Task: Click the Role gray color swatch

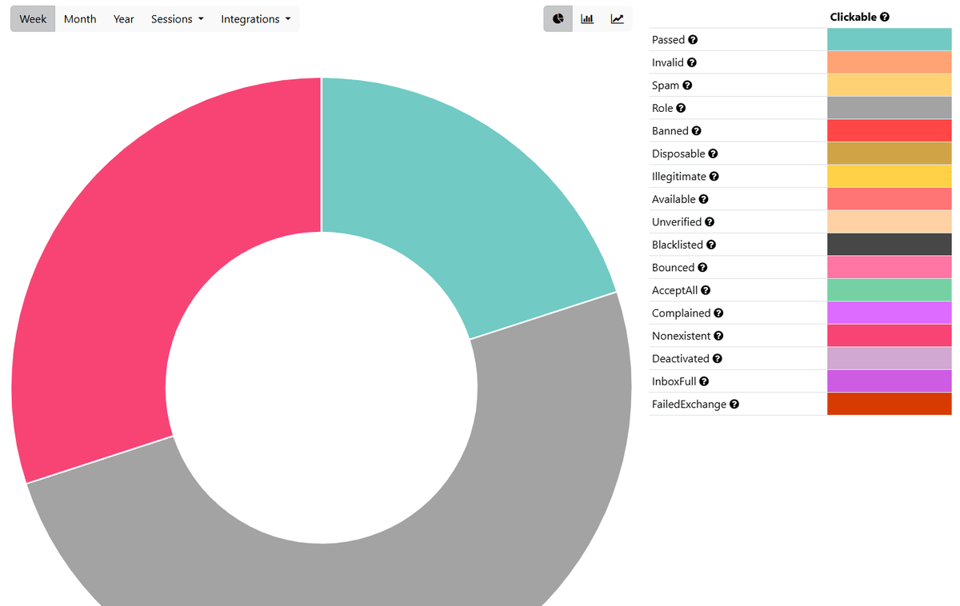Action: pos(889,108)
